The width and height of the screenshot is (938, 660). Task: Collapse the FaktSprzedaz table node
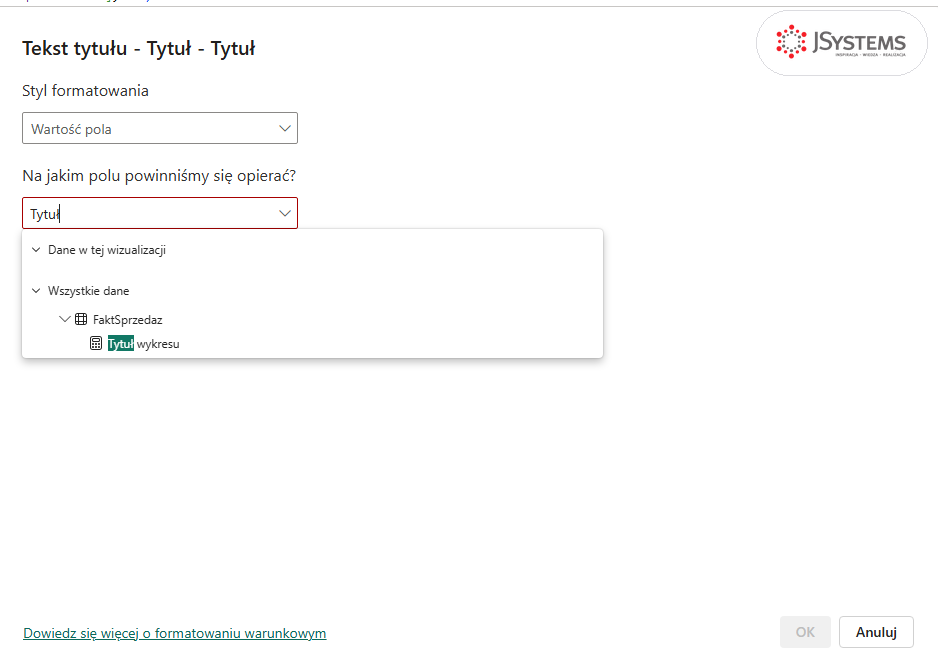pyautogui.click(x=65, y=320)
